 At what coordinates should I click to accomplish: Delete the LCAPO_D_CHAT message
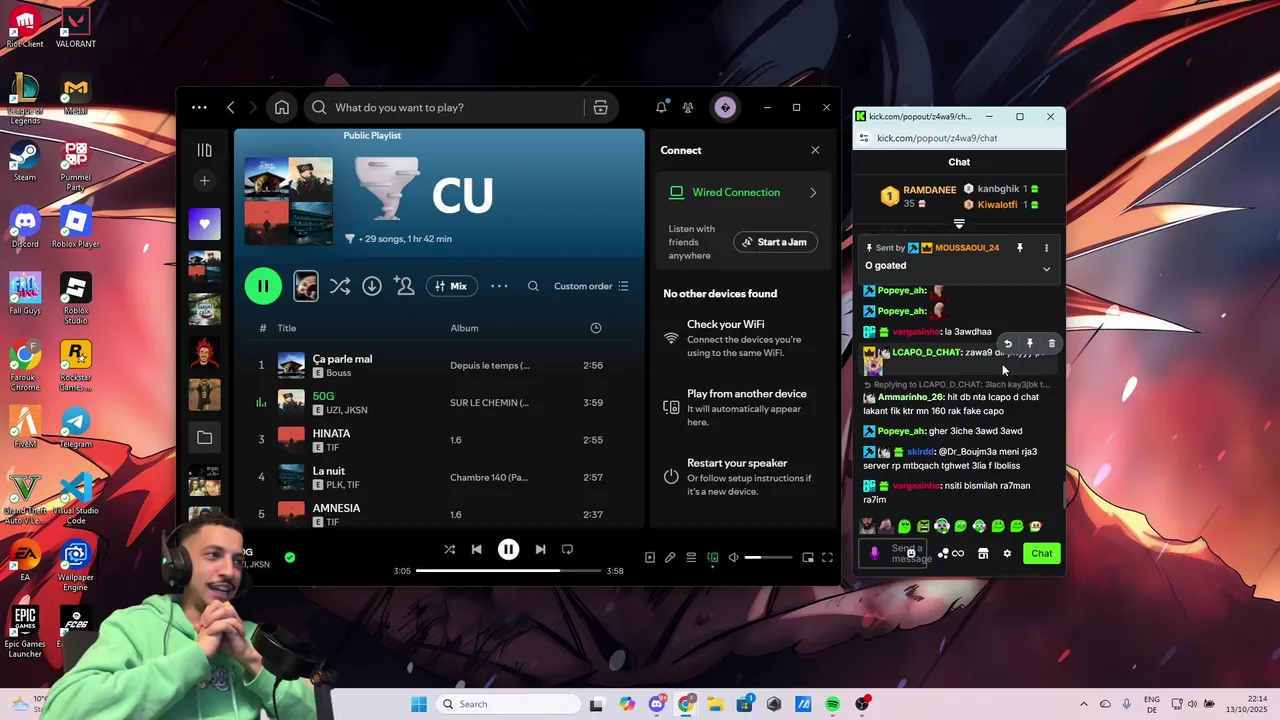coord(1051,343)
